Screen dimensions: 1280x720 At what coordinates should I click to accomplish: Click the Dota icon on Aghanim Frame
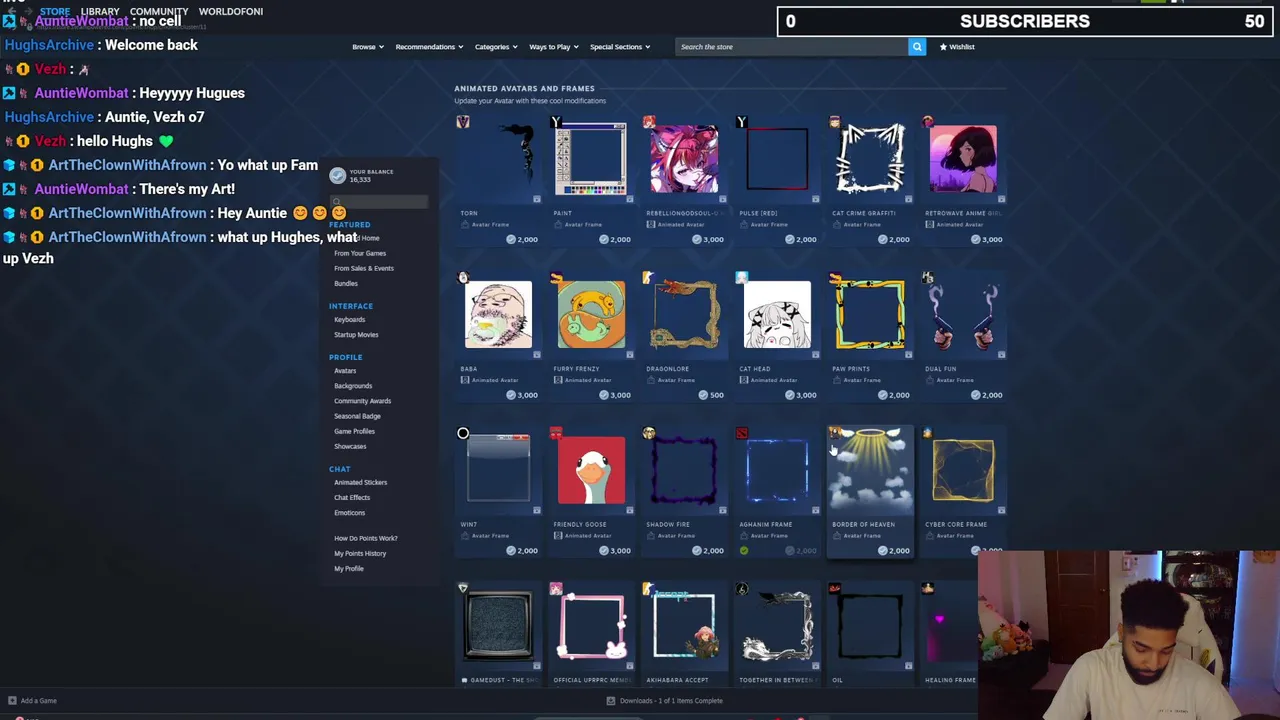click(x=742, y=433)
